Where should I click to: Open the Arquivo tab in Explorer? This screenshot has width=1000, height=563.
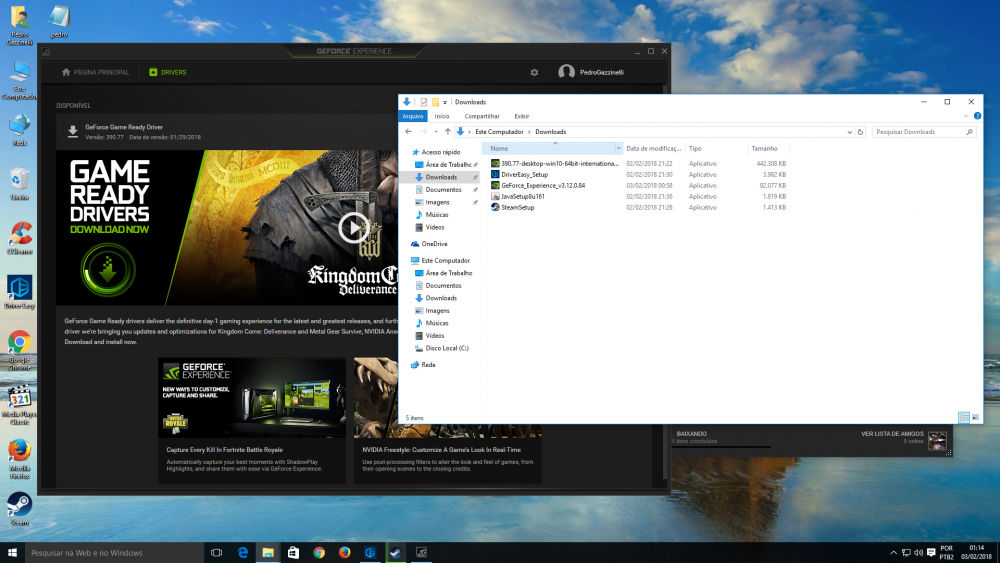click(x=413, y=116)
